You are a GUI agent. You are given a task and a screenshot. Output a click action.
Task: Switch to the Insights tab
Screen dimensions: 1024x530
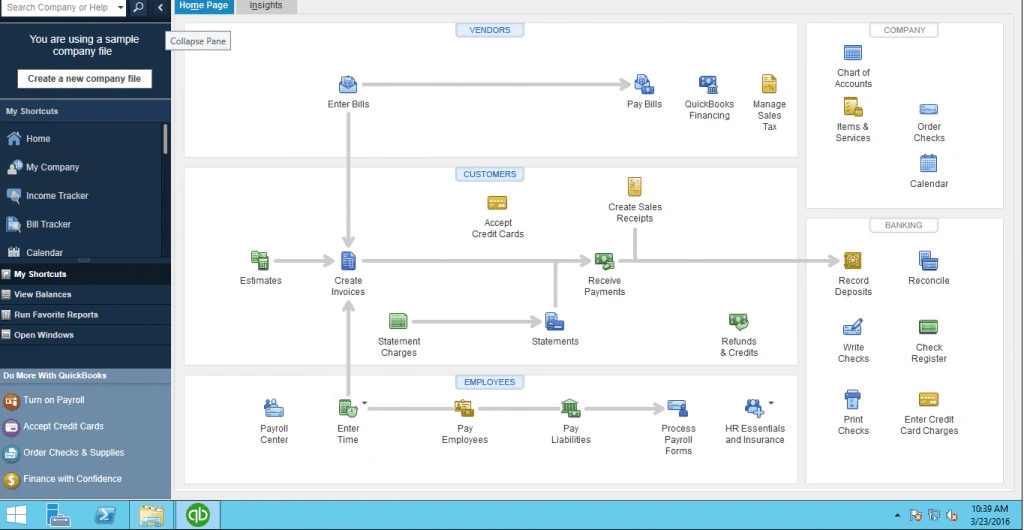coord(265,6)
